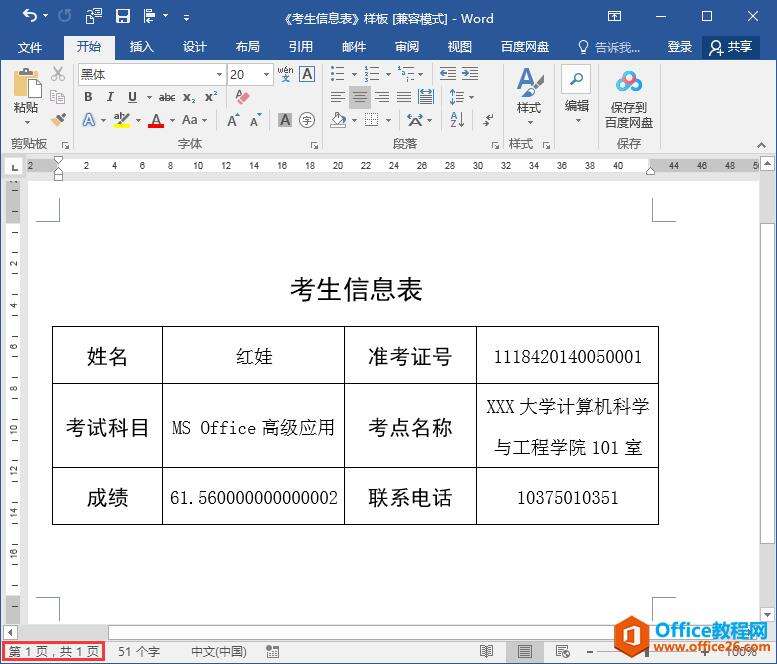The image size is (777, 664).
Task: Collapse the ribbon with the chevron
Action: [761, 145]
